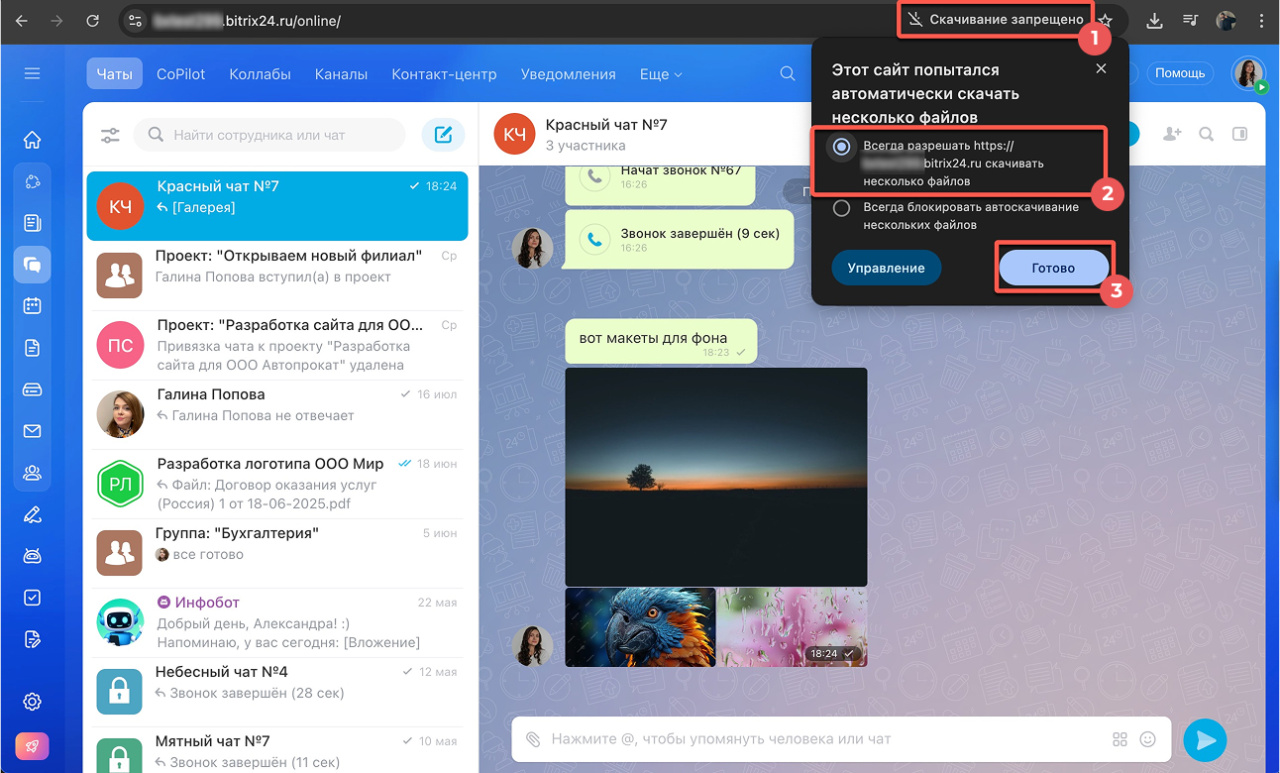Viewport: 1280px width, 773px height.
Task: Open chat 'Проект: "Разработка сайта для ООО...'
Action: coord(277,345)
